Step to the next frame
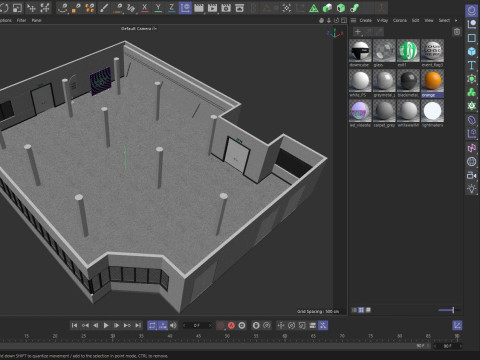The image size is (480, 360). click(117, 325)
